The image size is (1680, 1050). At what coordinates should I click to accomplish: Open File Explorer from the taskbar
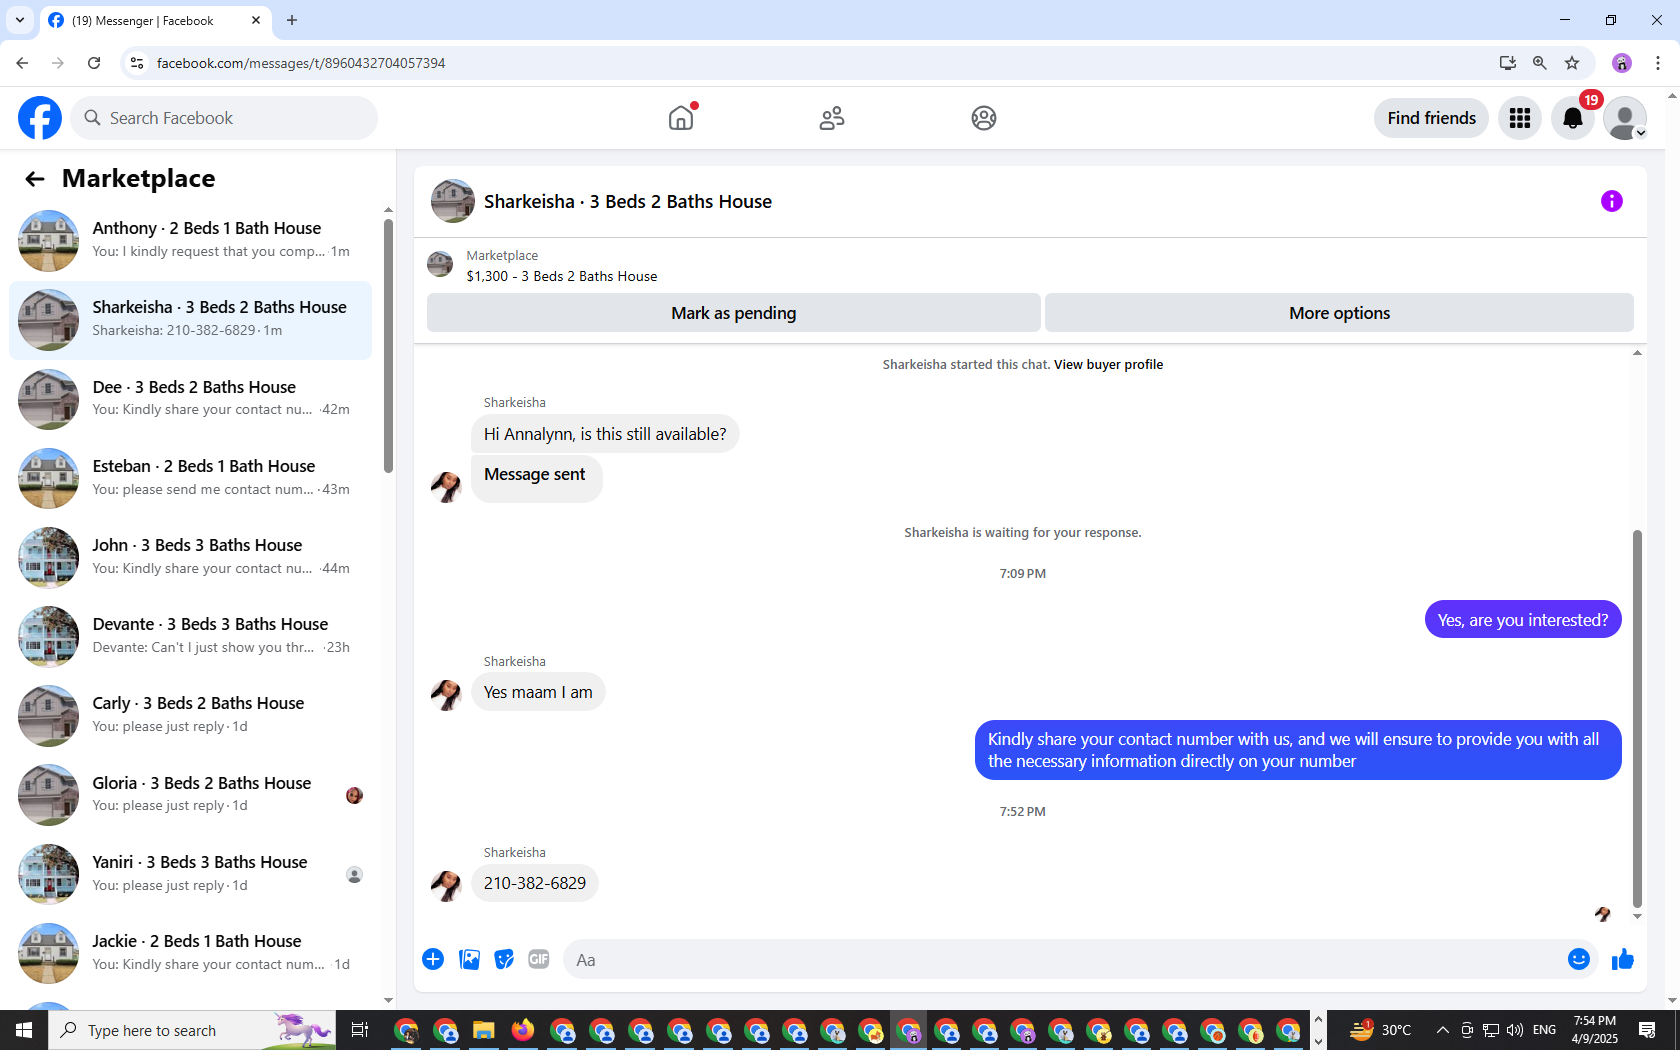coord(484,1030)
